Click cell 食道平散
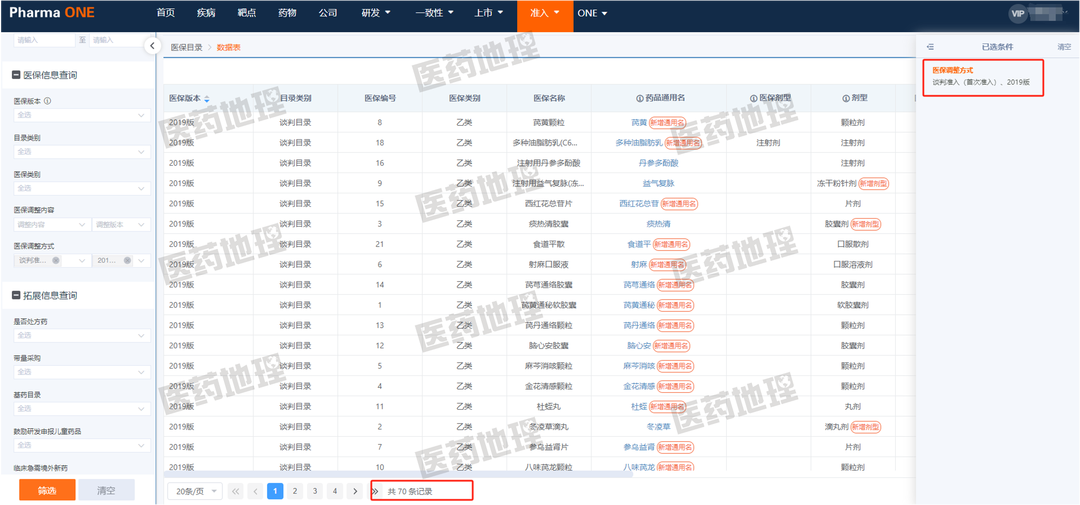The image size is (1080, 505). (549, 245)
